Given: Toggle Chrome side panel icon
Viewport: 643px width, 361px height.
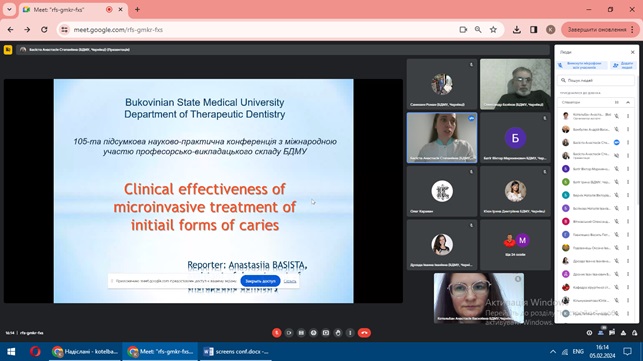Looking at the screenshot, I should coord(534,30).
